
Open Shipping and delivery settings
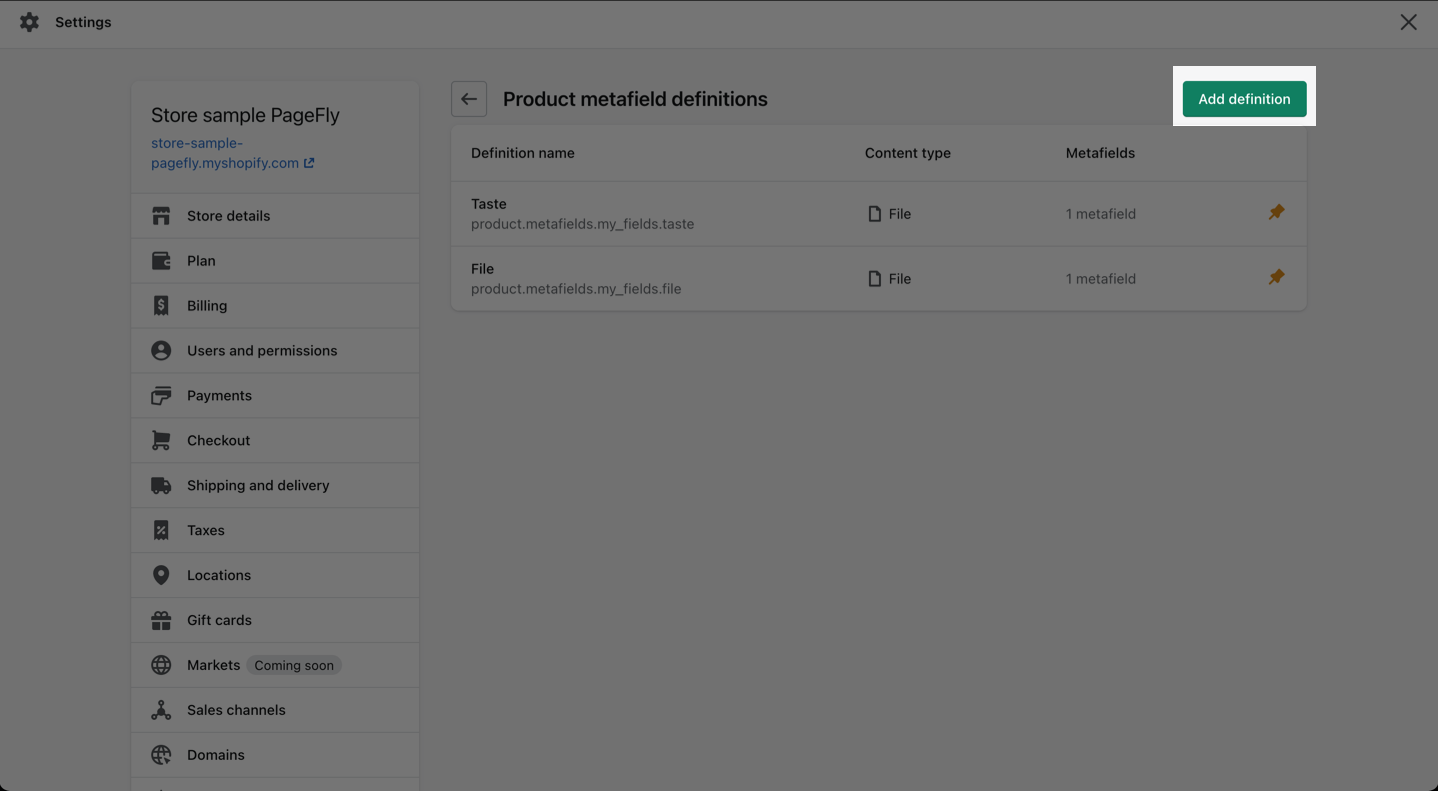coord(275,485)
